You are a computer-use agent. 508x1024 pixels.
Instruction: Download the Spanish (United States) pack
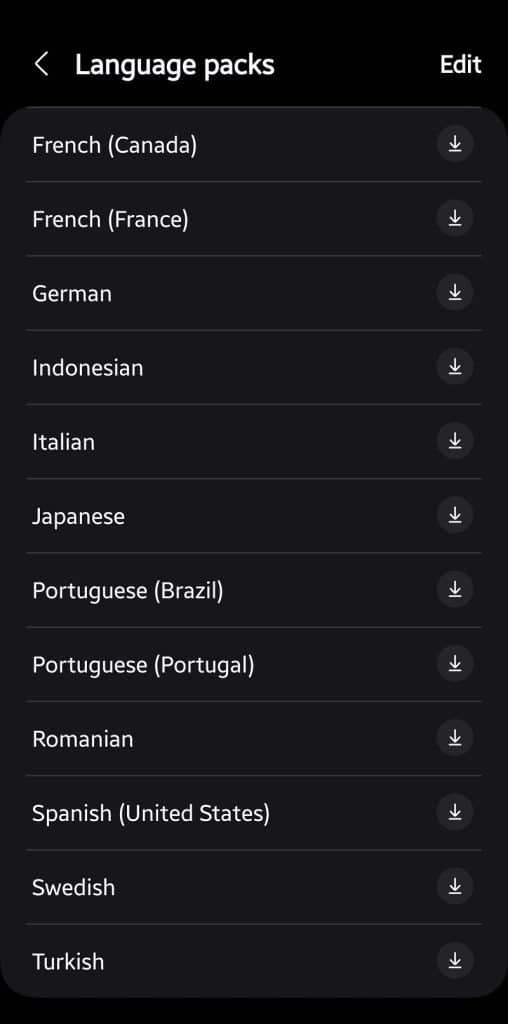[455, 812]
